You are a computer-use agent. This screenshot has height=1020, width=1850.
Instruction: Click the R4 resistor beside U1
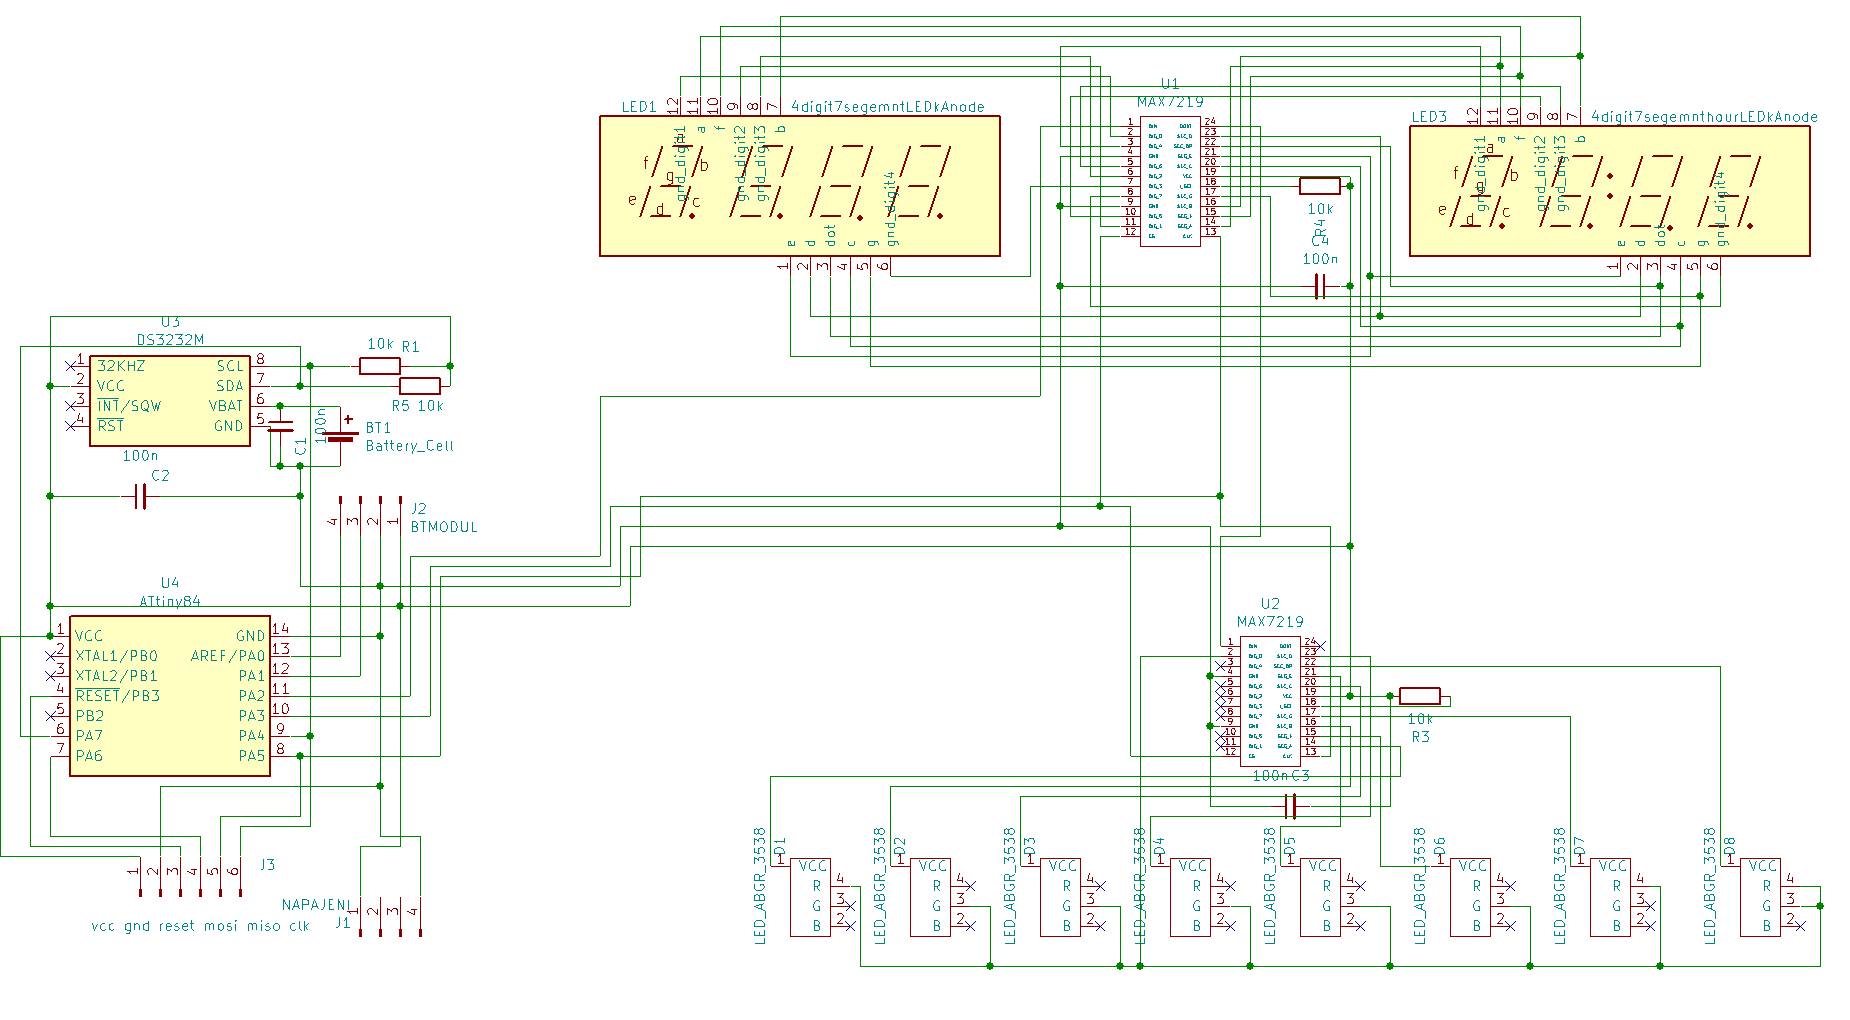pos(1319,186)
